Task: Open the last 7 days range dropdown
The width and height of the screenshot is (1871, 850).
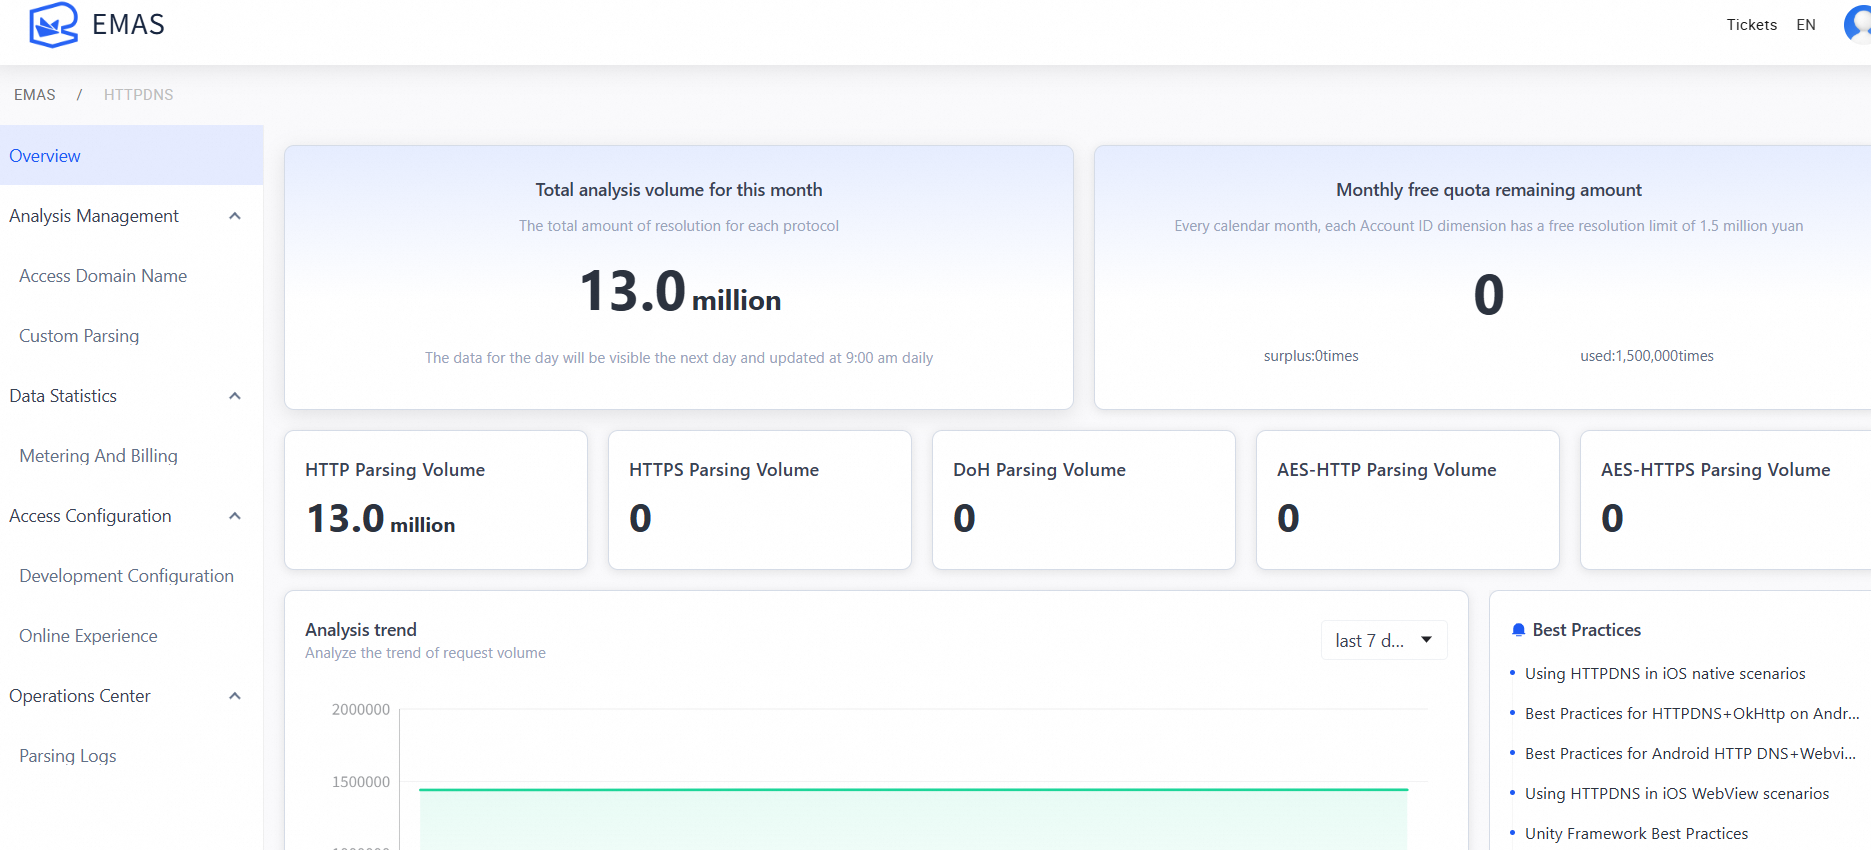Action: pos(1384,641)
